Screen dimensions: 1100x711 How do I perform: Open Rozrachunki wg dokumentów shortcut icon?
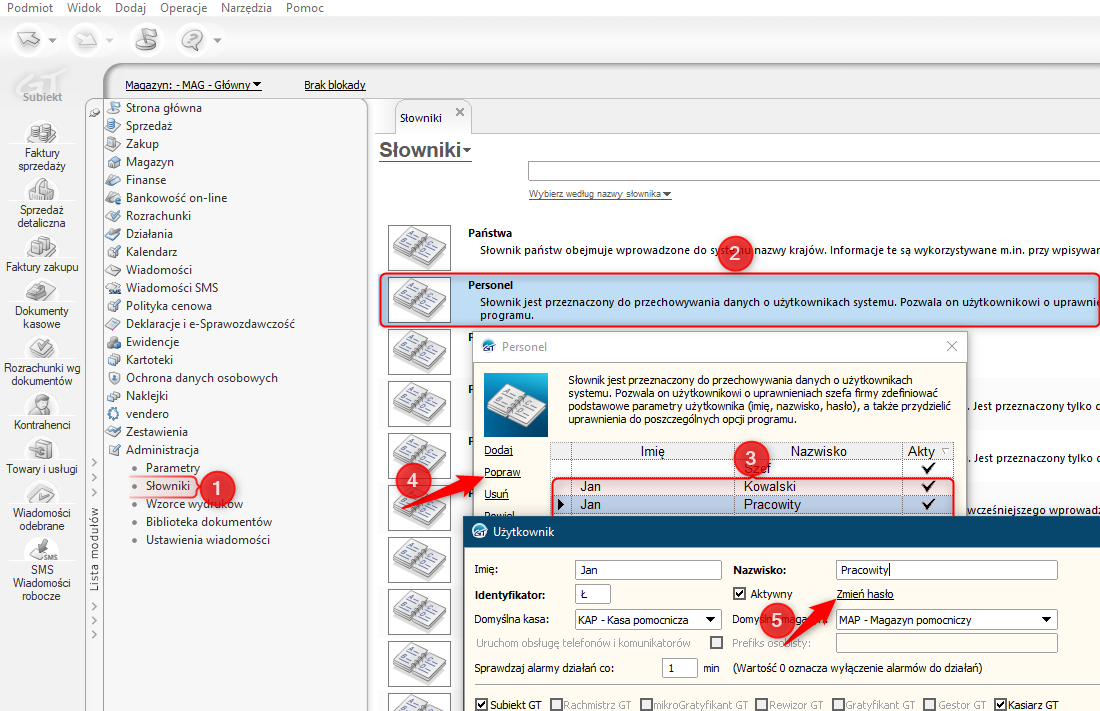[41, 348]
